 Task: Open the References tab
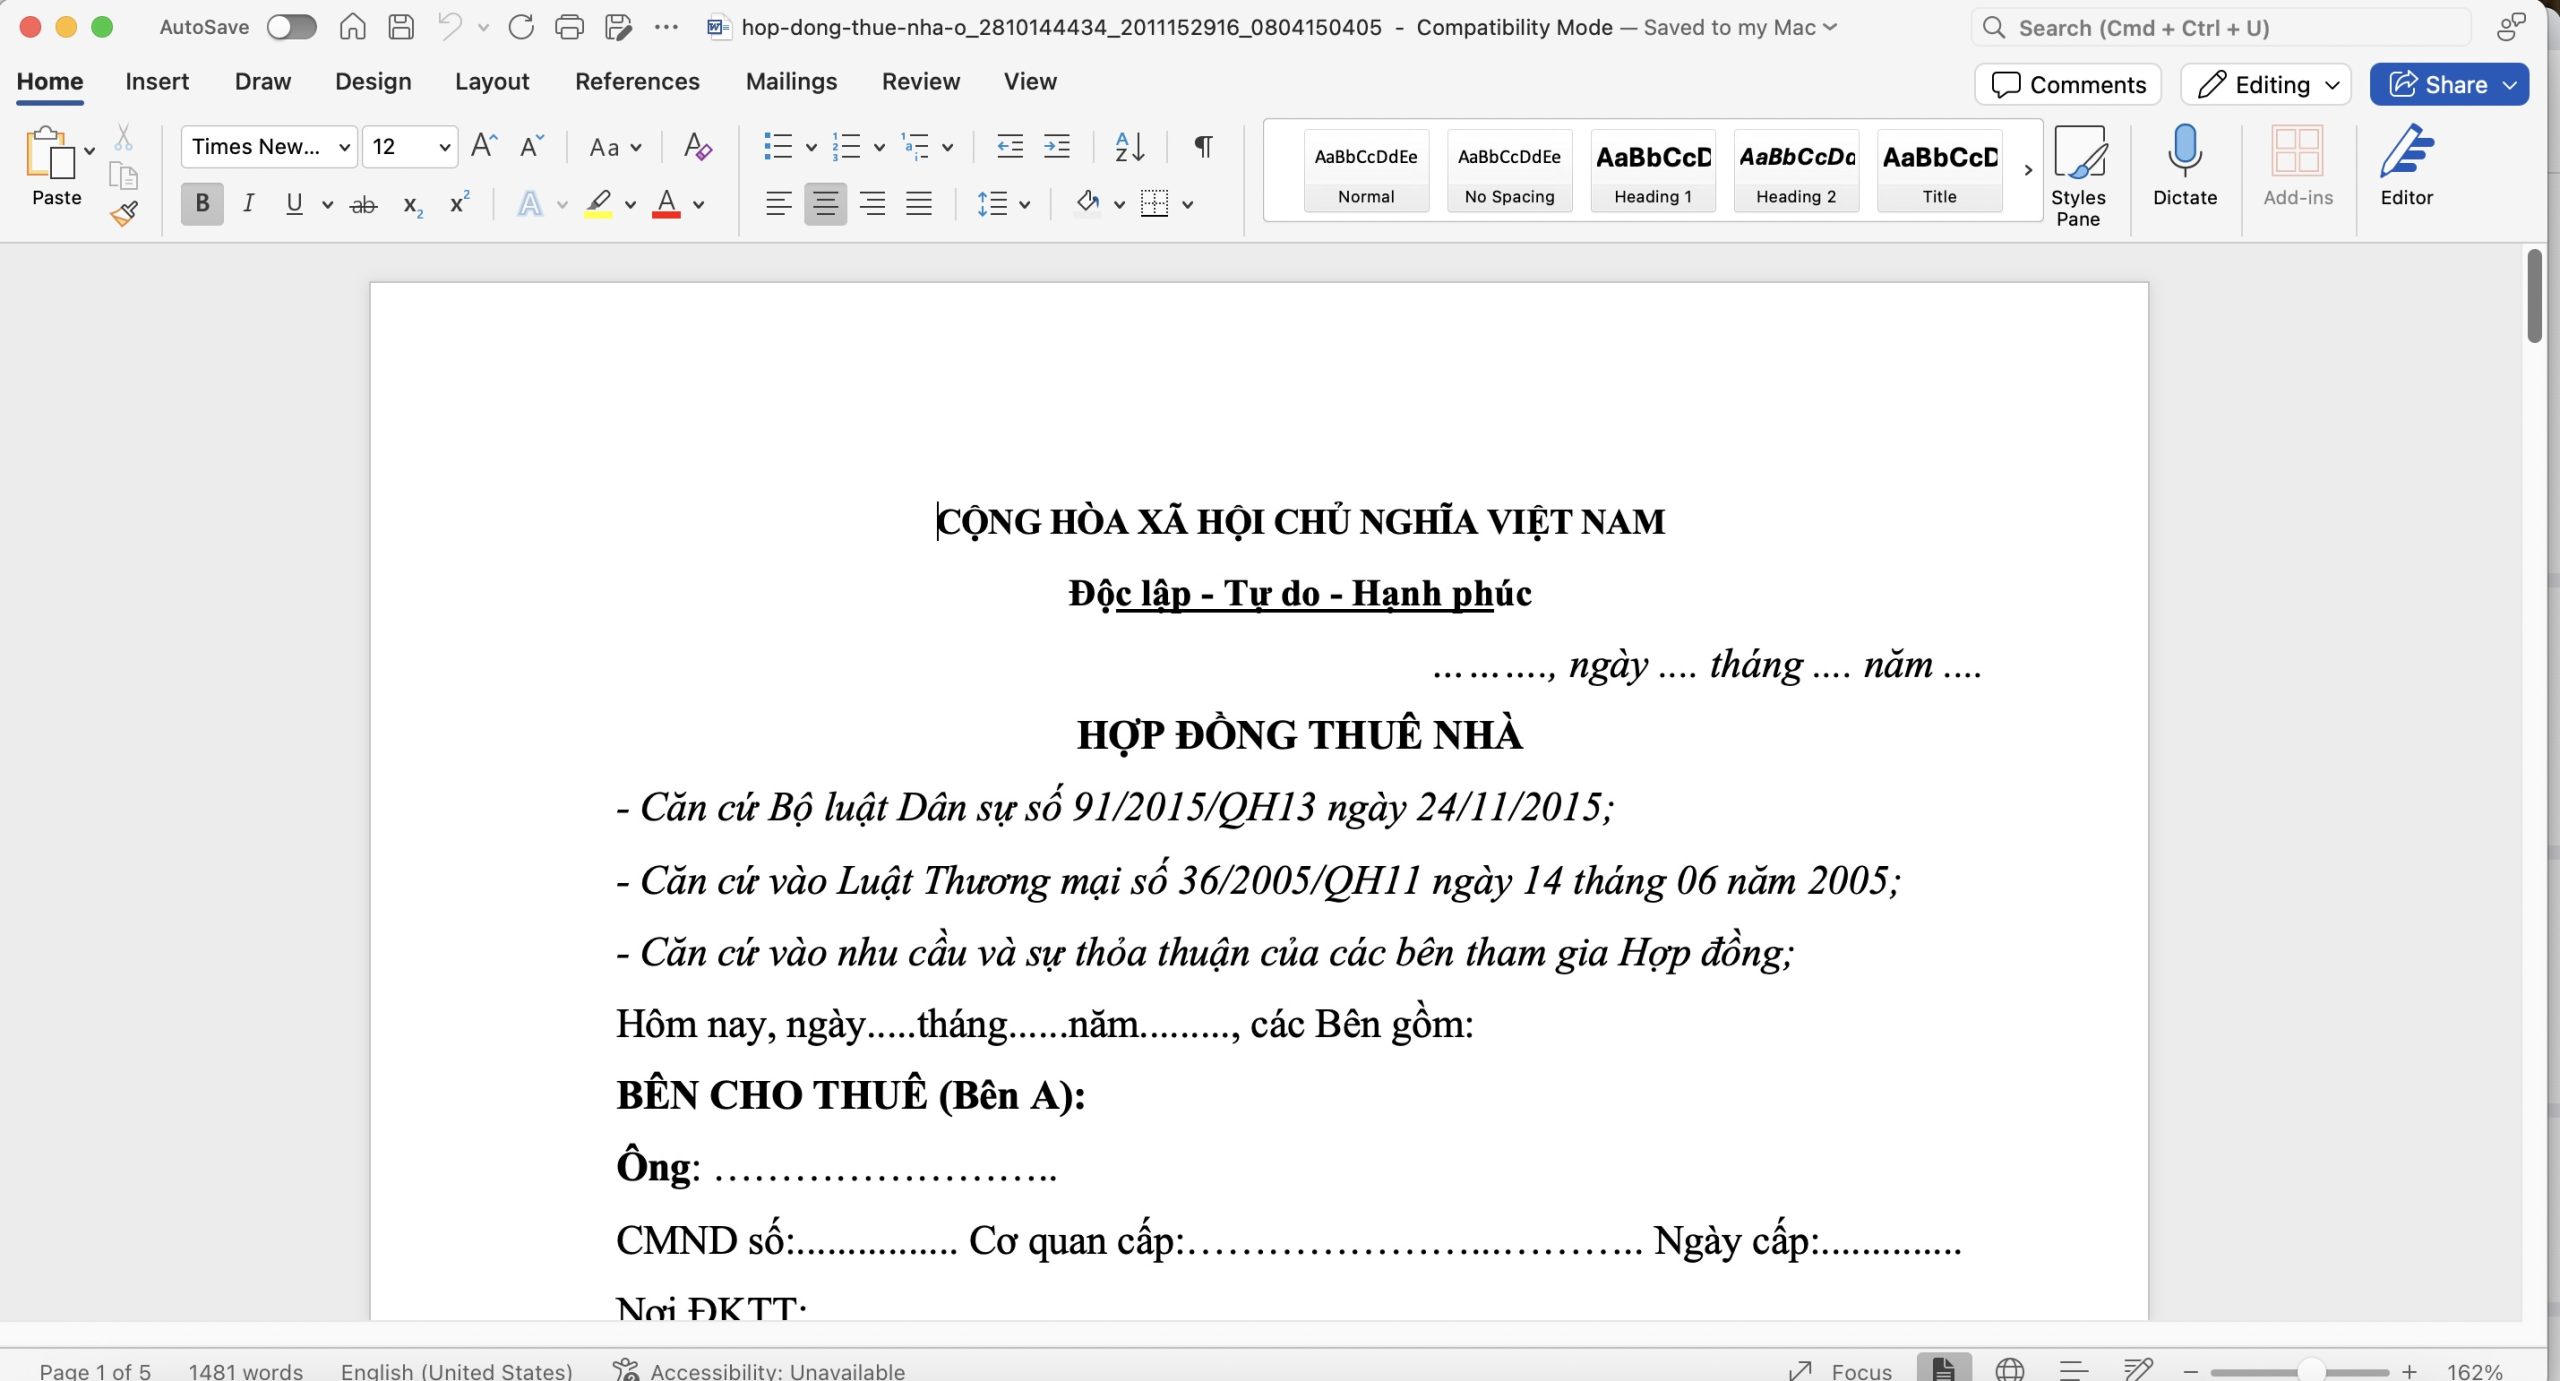click(637, 82)
